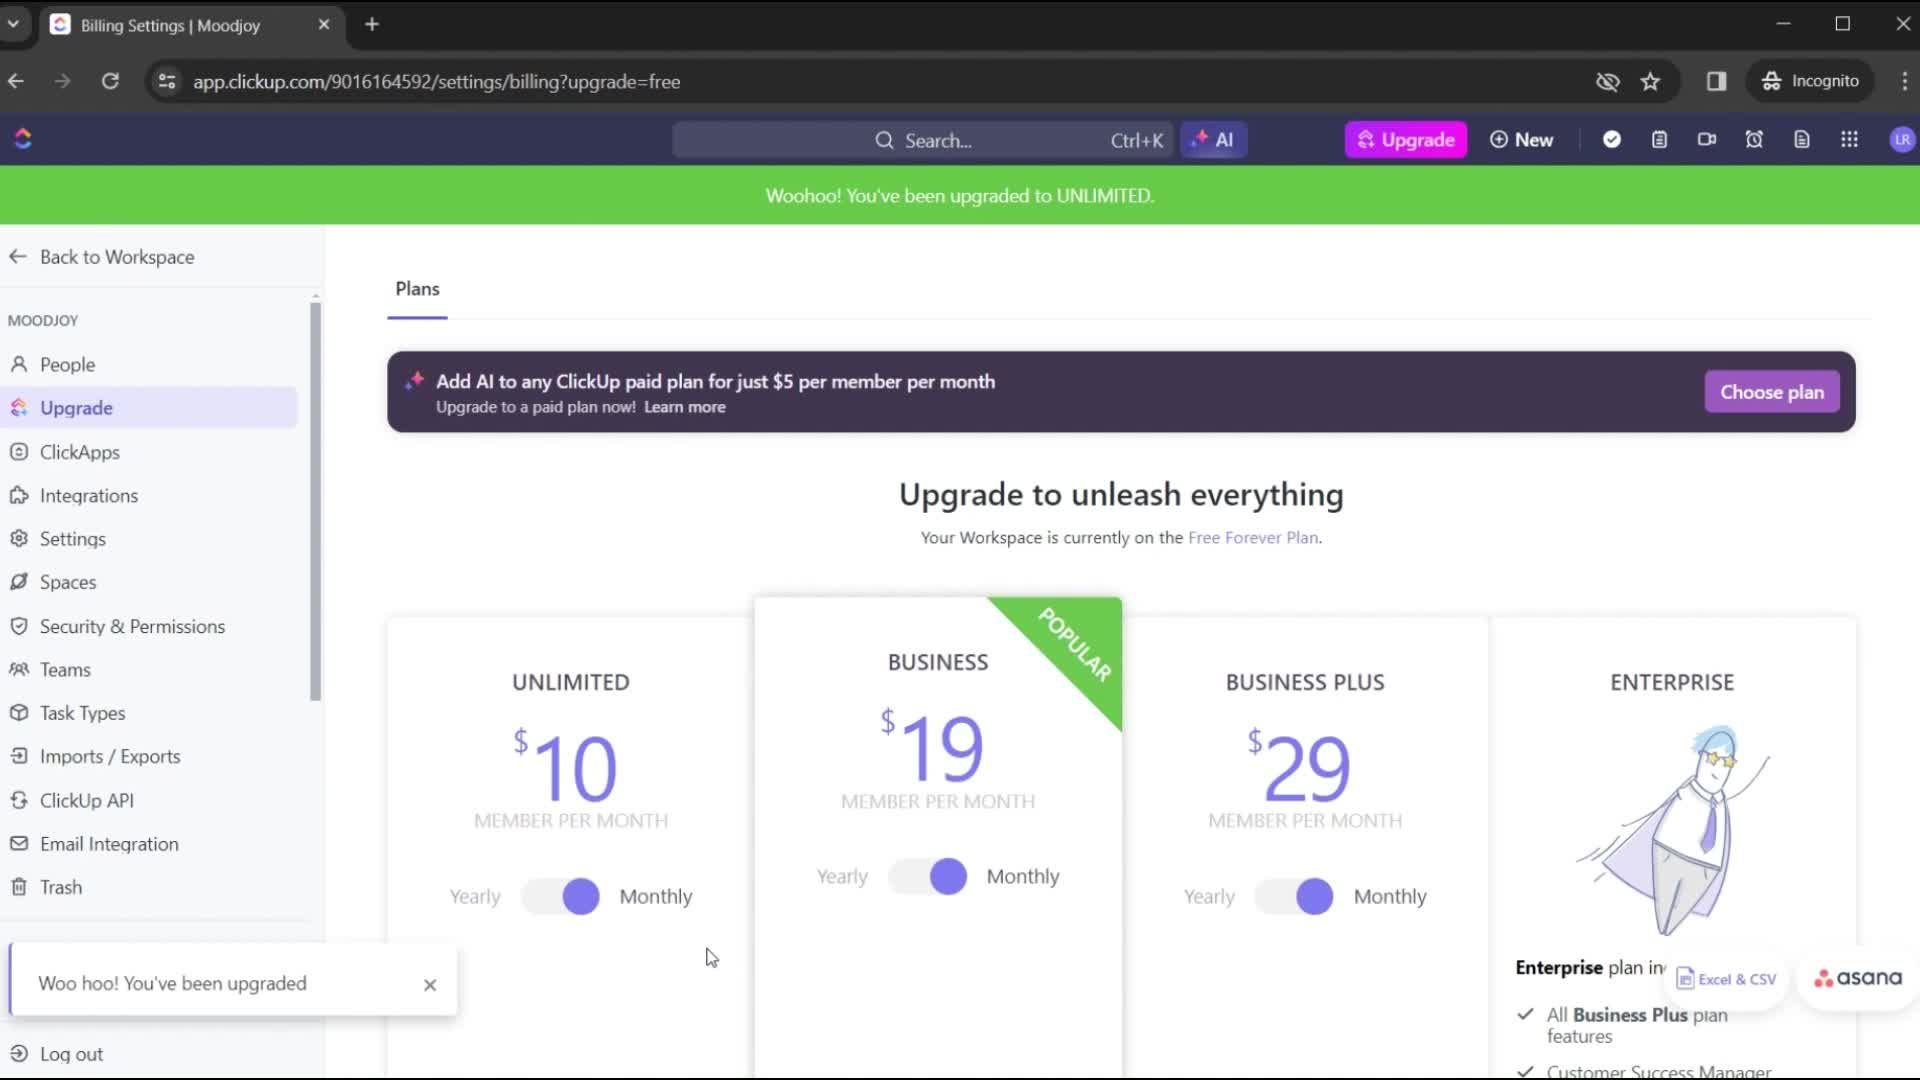Screen dimensions: 1920x1080
Task: Click the Incognito indicator
Action: 1812,81
